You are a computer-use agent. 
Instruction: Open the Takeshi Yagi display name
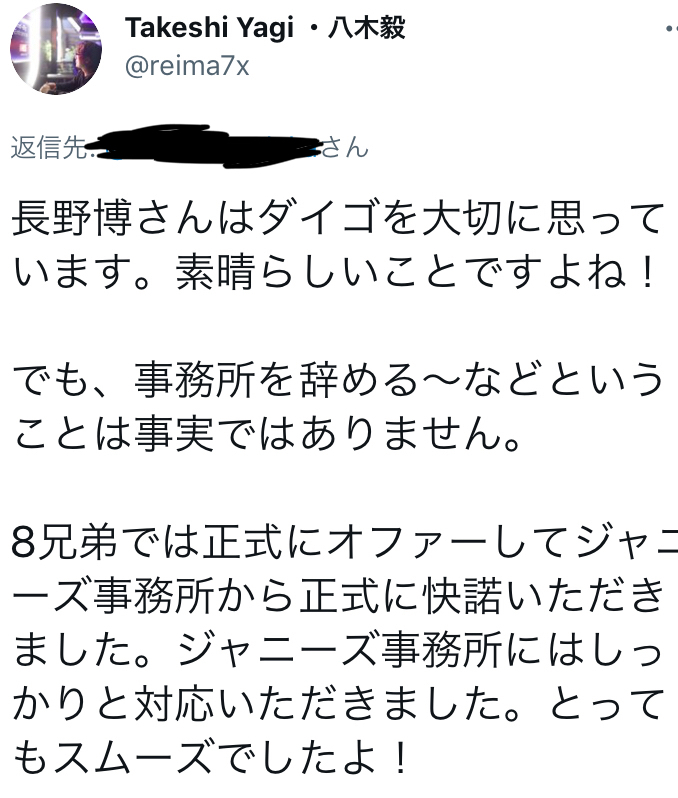[x=210, y=29]
